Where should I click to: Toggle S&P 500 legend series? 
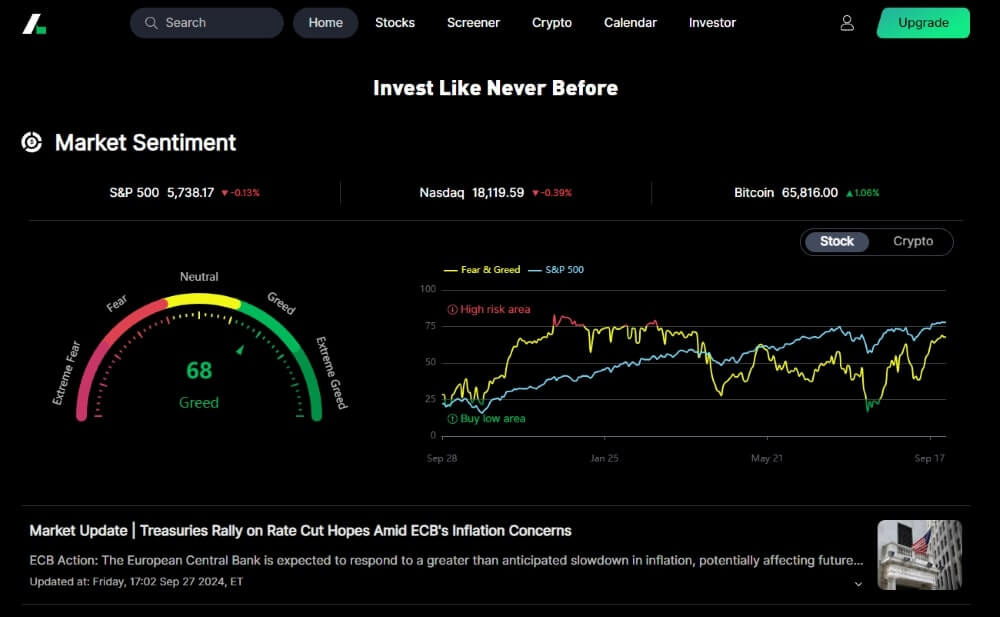[x=556, y=270]
